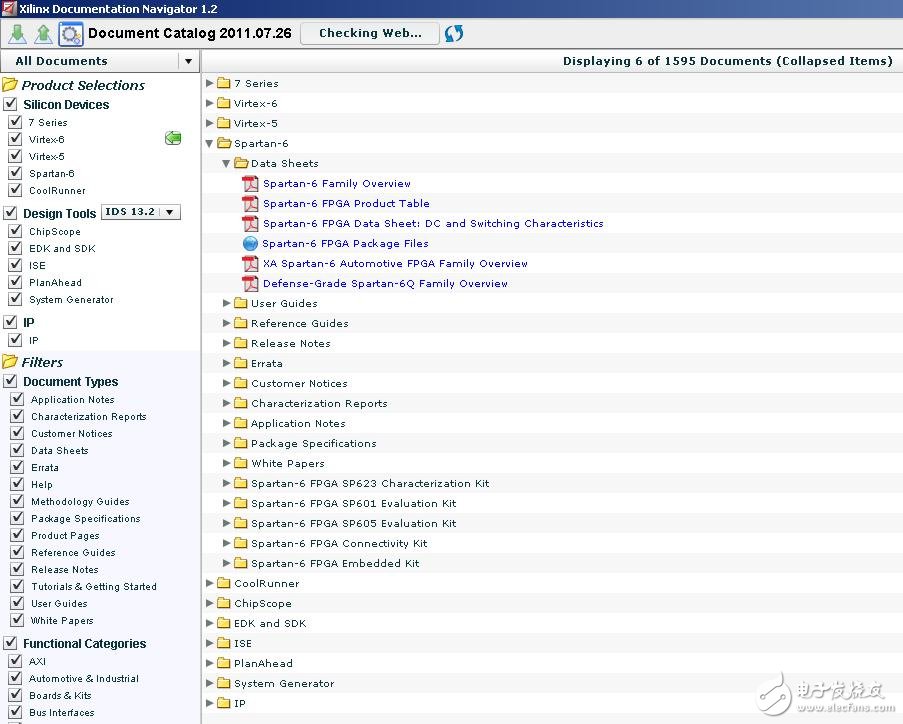
Task: Select the Virtex-5 folder in the tree
Action: 255,124
